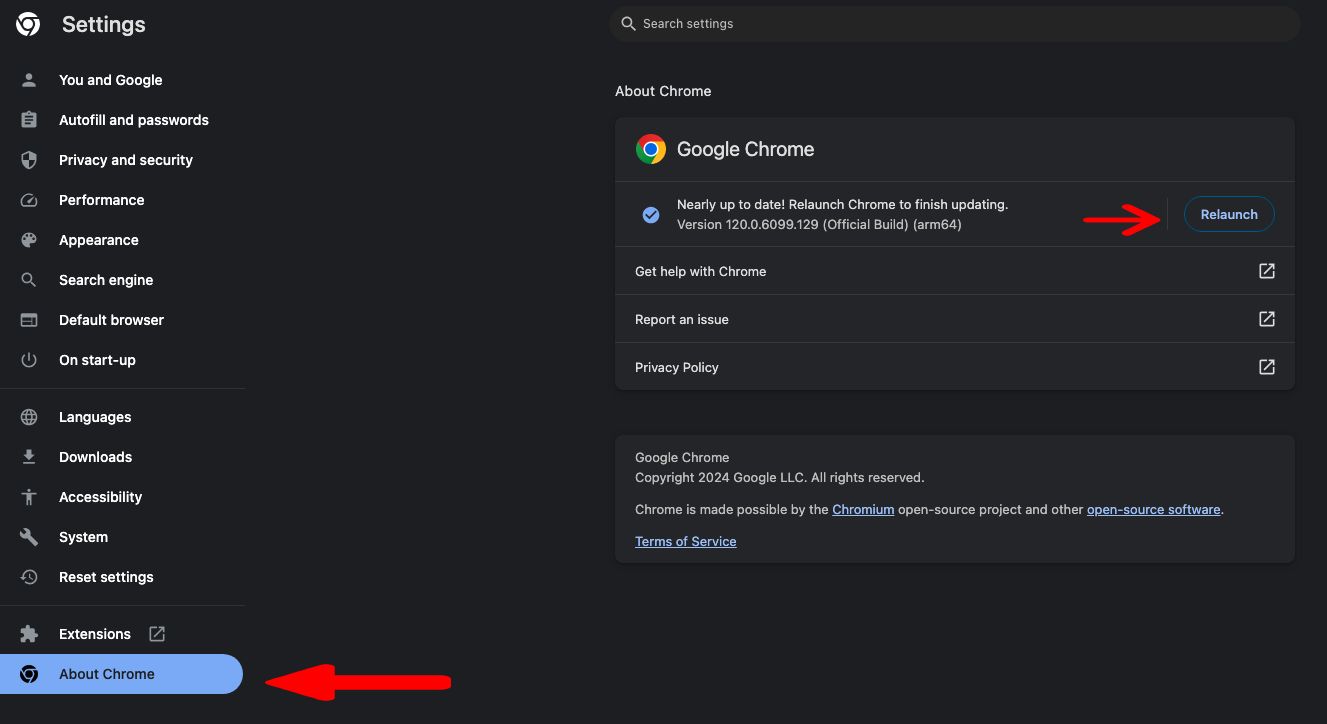The height and width of the screenshot is (724, 1327).
Task: Relaunch Chrome to finish updating
Action: (1229, 214)
